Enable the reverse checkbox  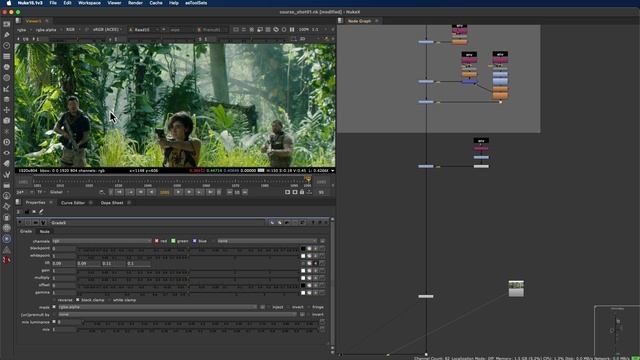click(x=54, y=300)
